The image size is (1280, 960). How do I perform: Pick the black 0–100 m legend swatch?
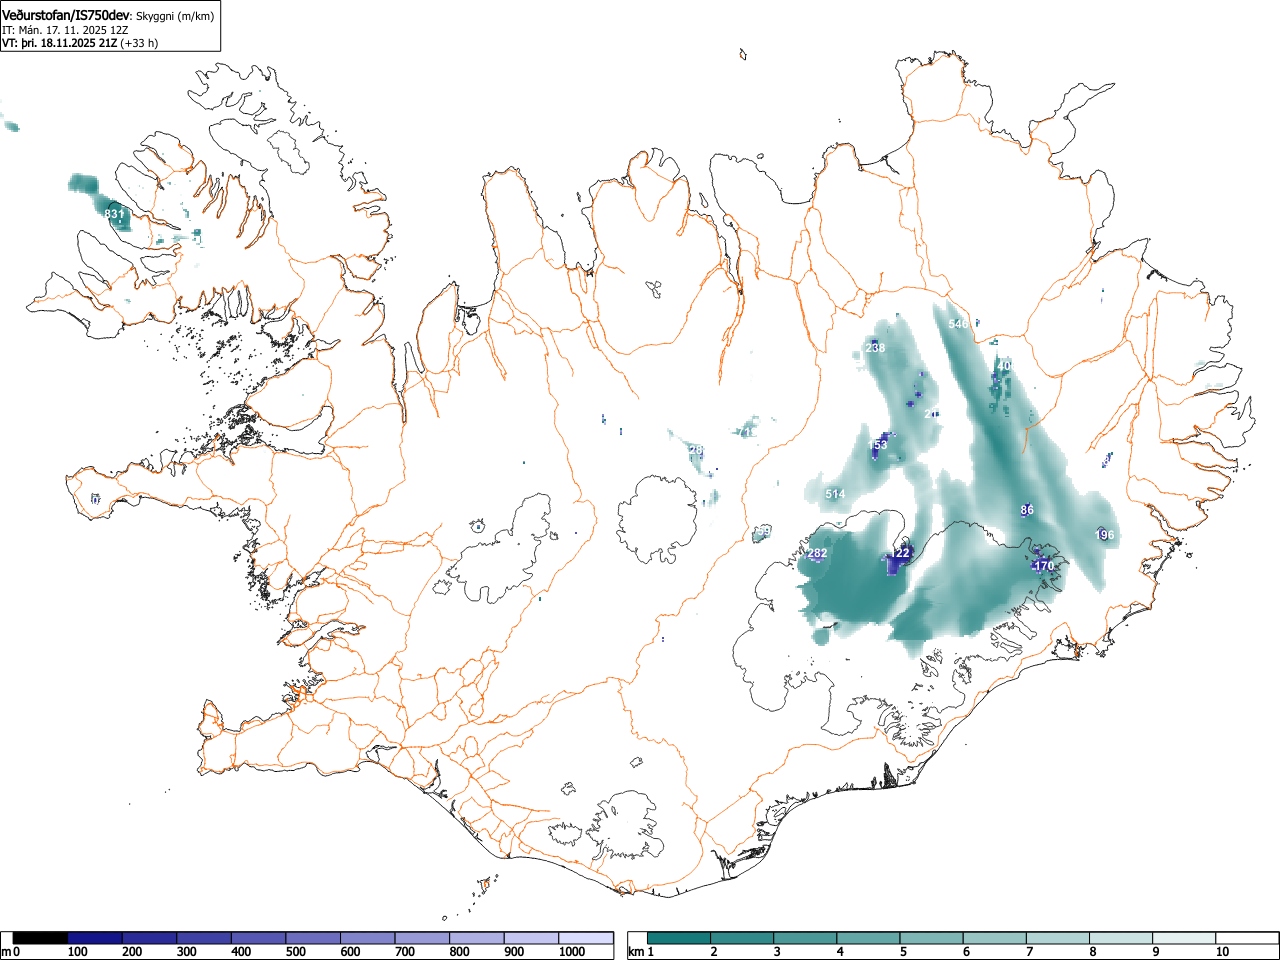(x=41, y=938)
